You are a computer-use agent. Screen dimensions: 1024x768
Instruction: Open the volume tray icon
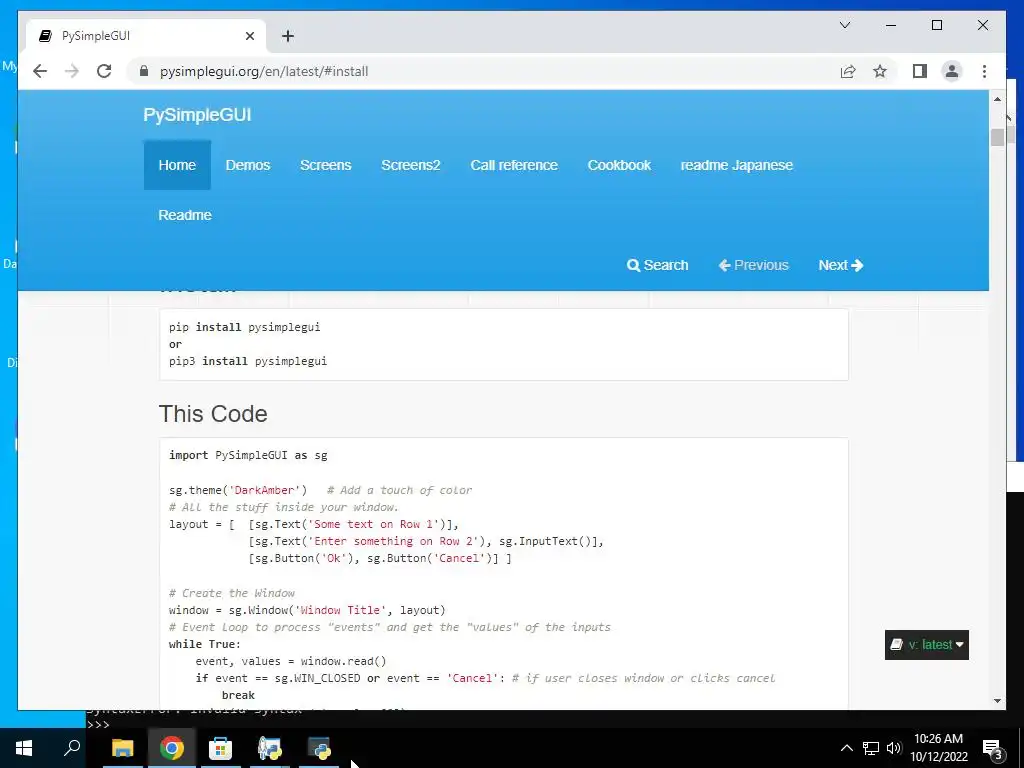tap(894, 748)
